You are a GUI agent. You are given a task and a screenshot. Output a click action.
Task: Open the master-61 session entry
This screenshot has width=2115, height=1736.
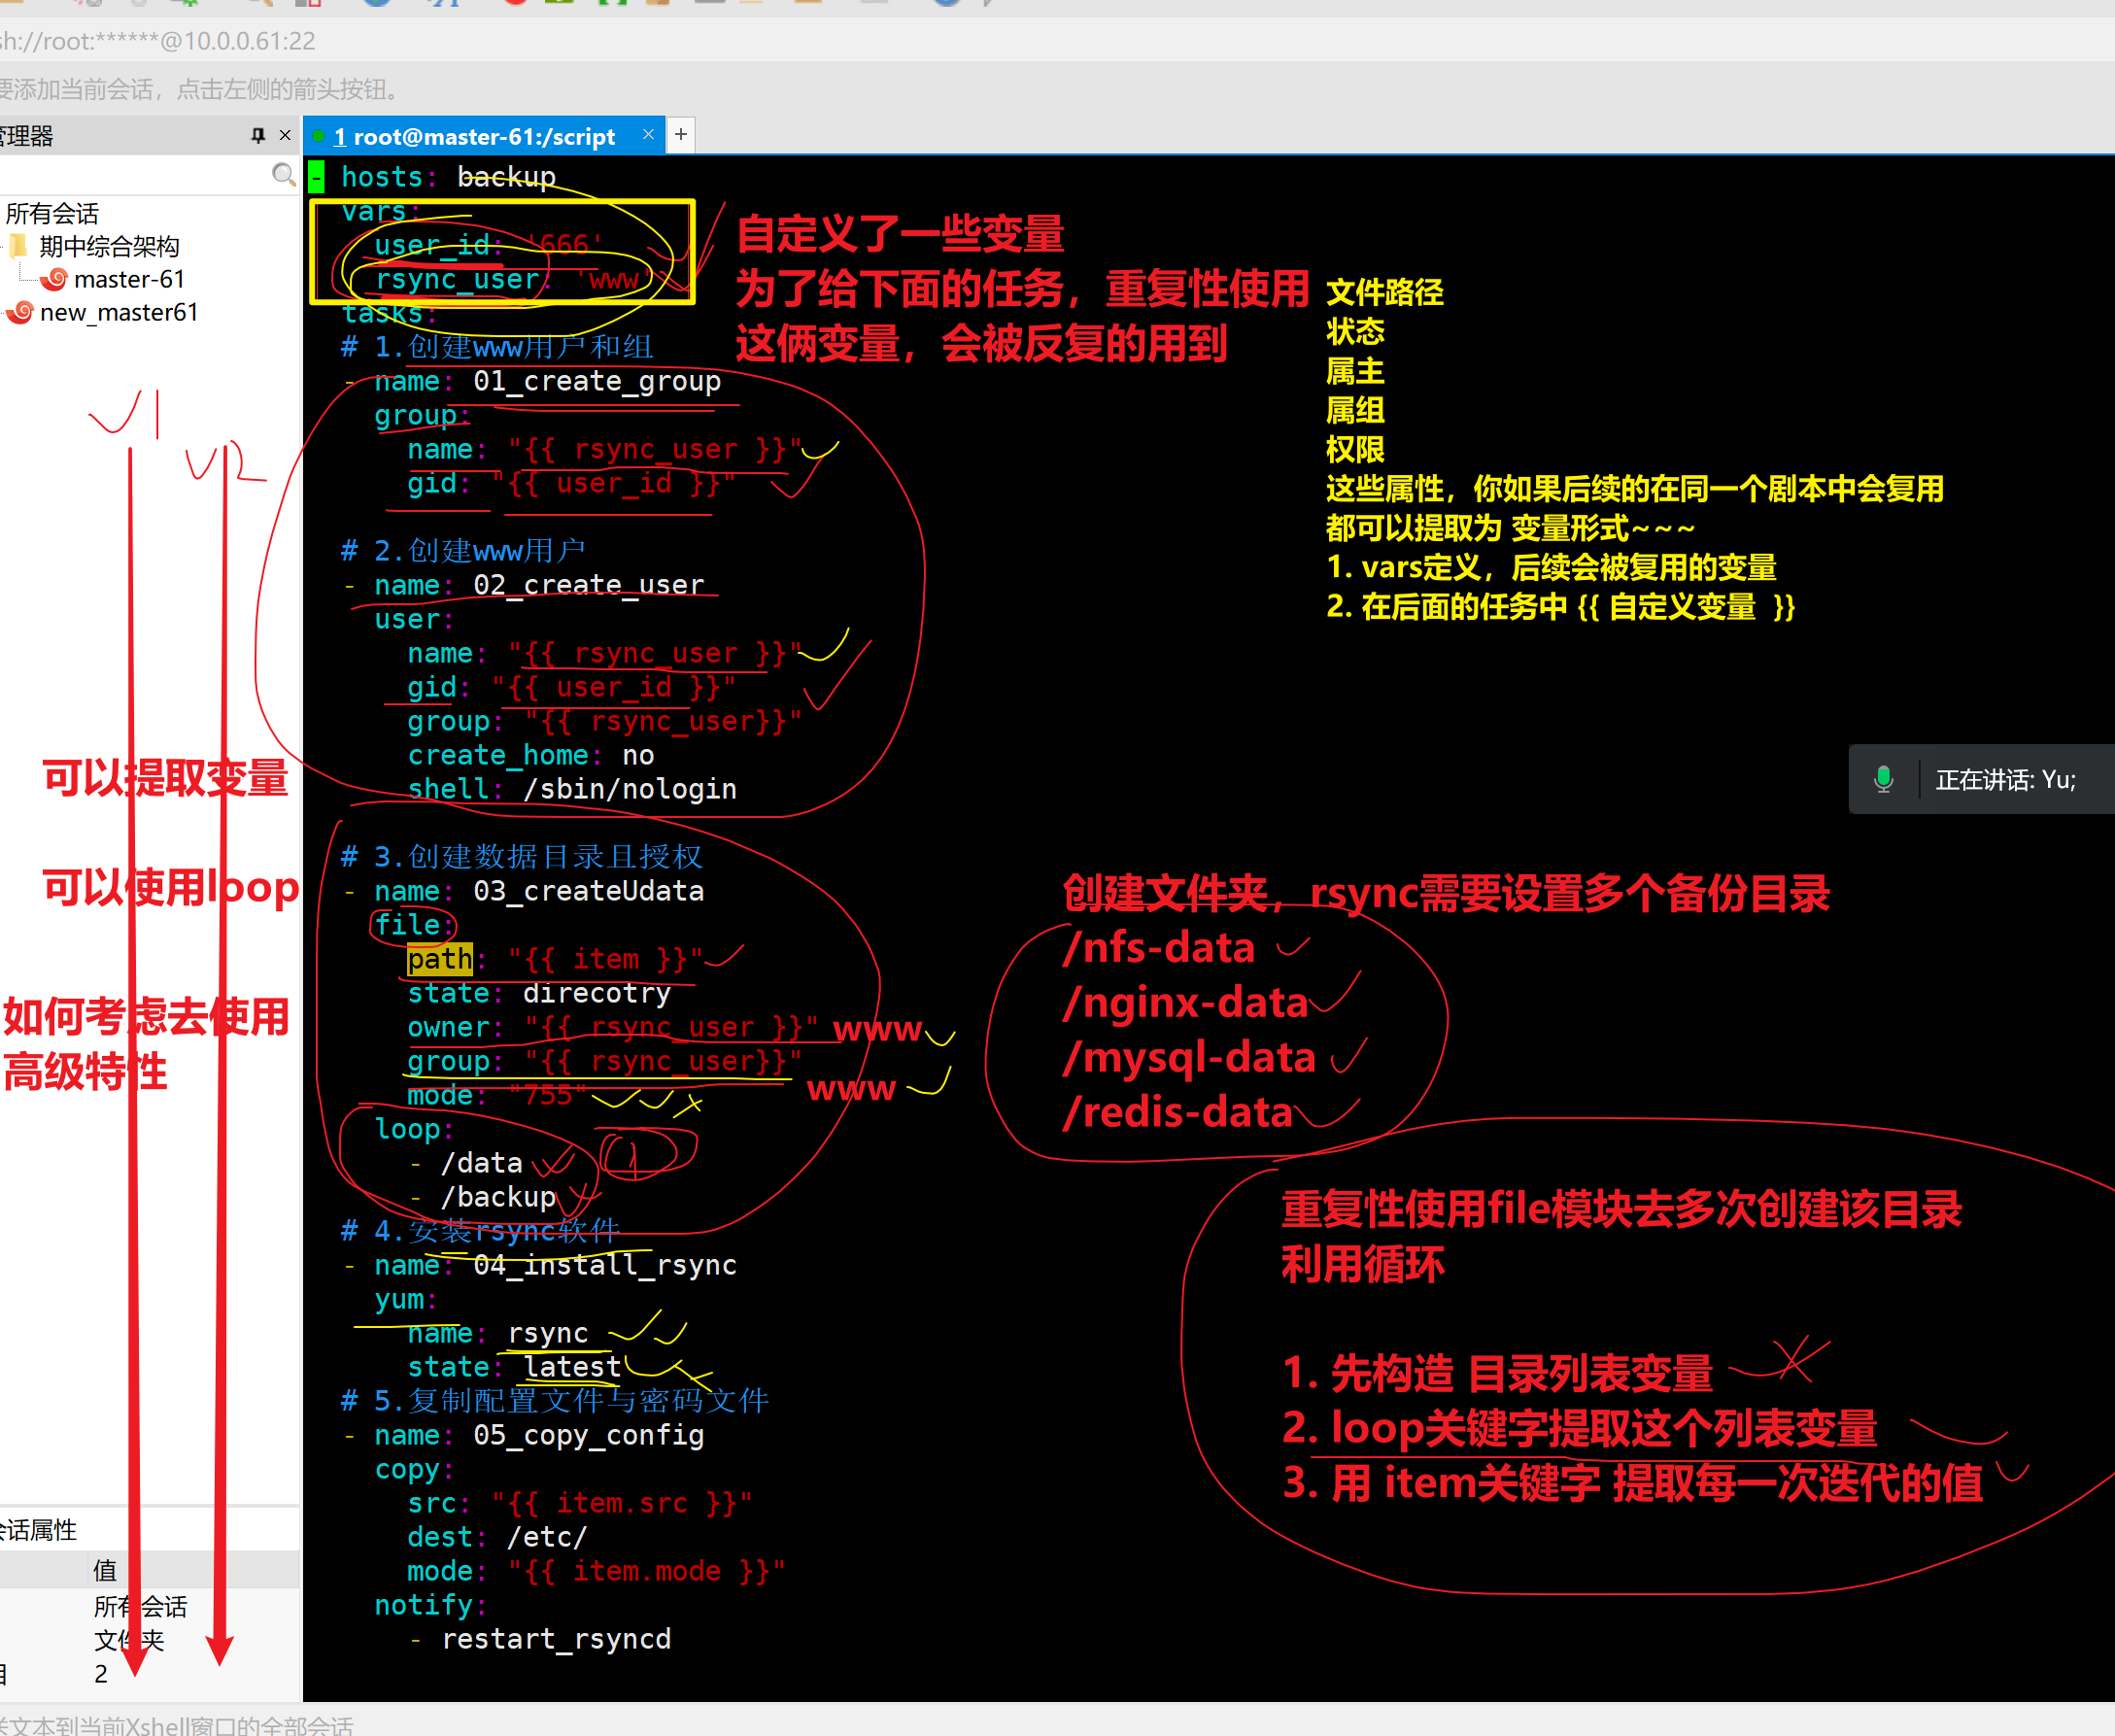(x=129, y=279)
